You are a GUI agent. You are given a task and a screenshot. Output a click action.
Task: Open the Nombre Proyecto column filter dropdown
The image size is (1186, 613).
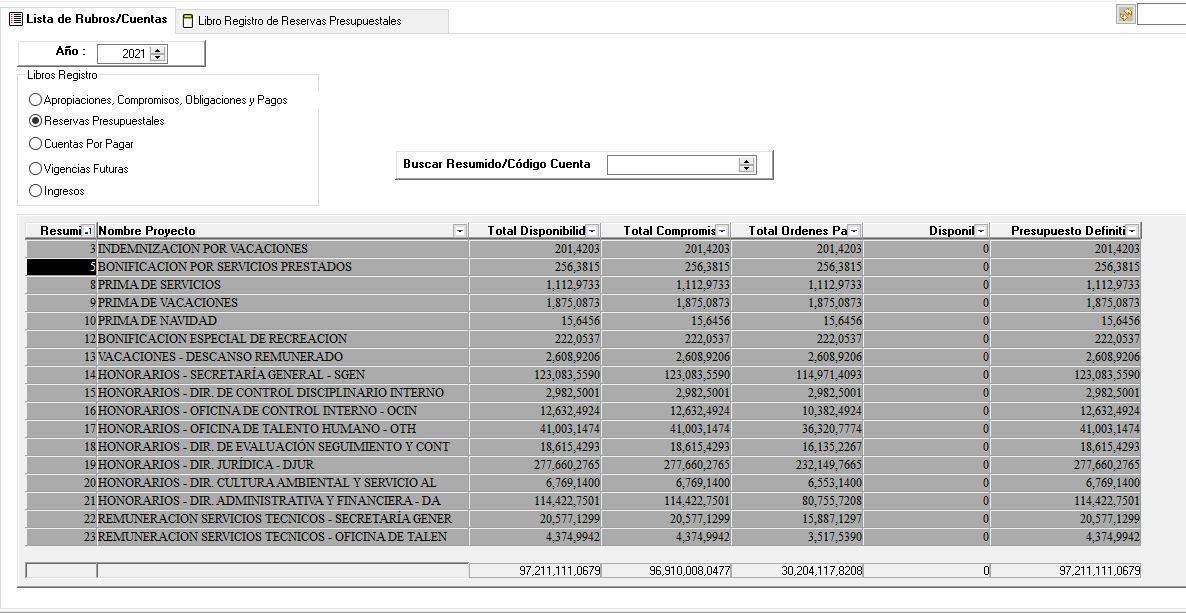click(459, 231)
